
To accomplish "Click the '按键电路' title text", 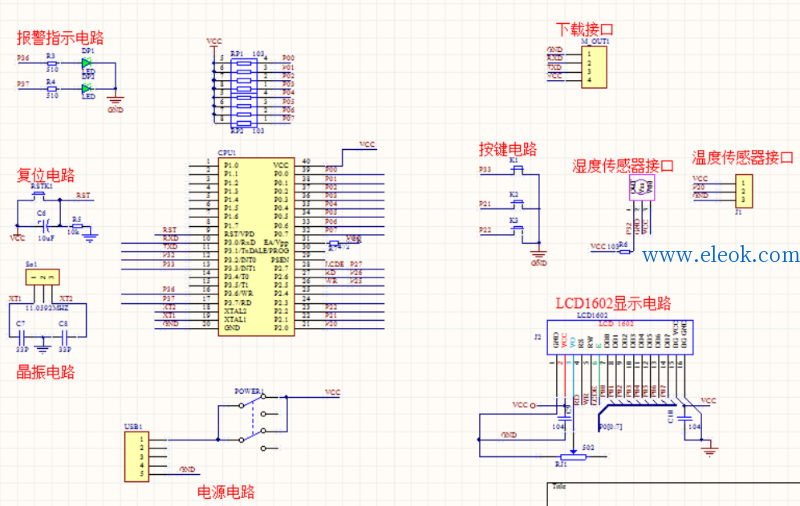I will pos(508,149).
